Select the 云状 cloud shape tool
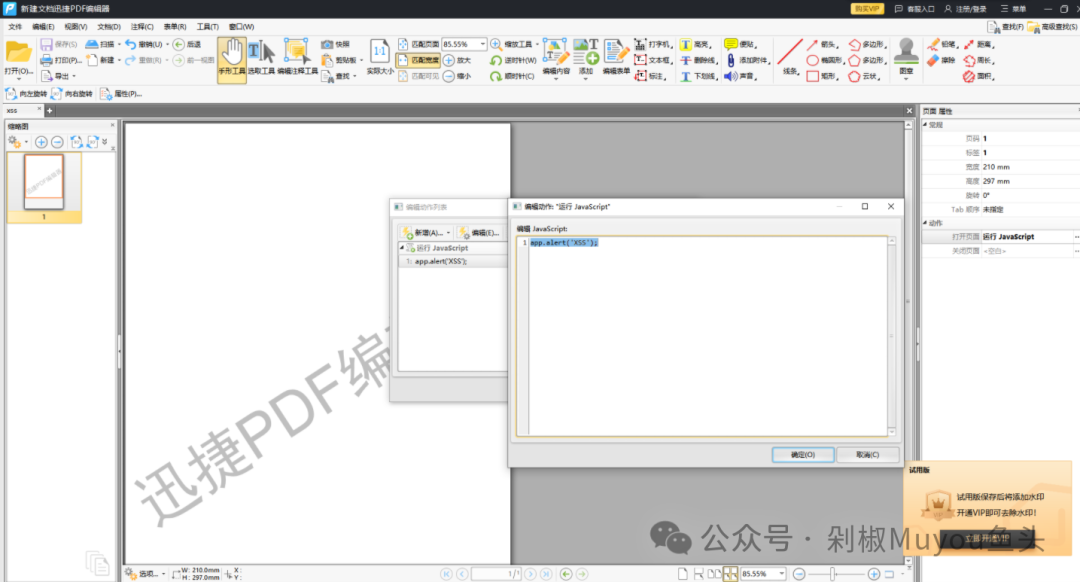Viewport: 1080px width, 582px height. point(855,76)
